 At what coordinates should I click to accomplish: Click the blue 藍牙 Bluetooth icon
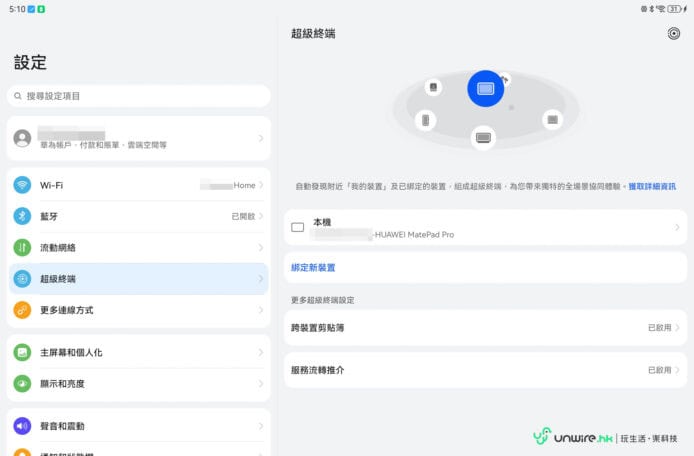click(22, 216)
